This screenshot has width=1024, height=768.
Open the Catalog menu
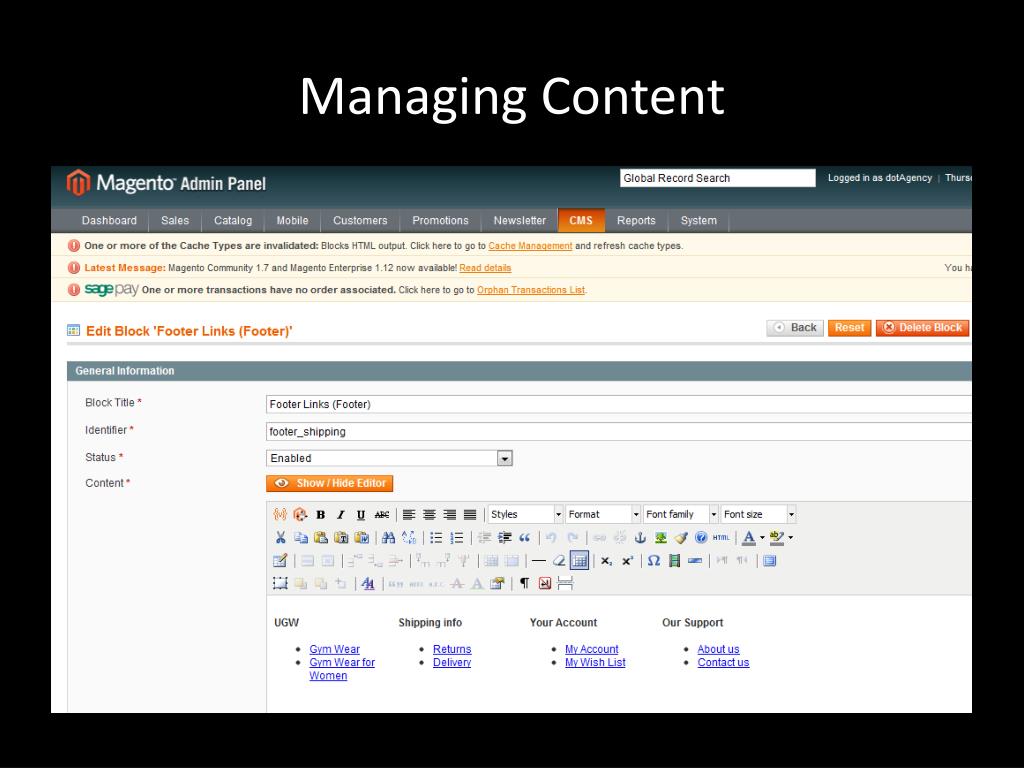click(233, 221)
